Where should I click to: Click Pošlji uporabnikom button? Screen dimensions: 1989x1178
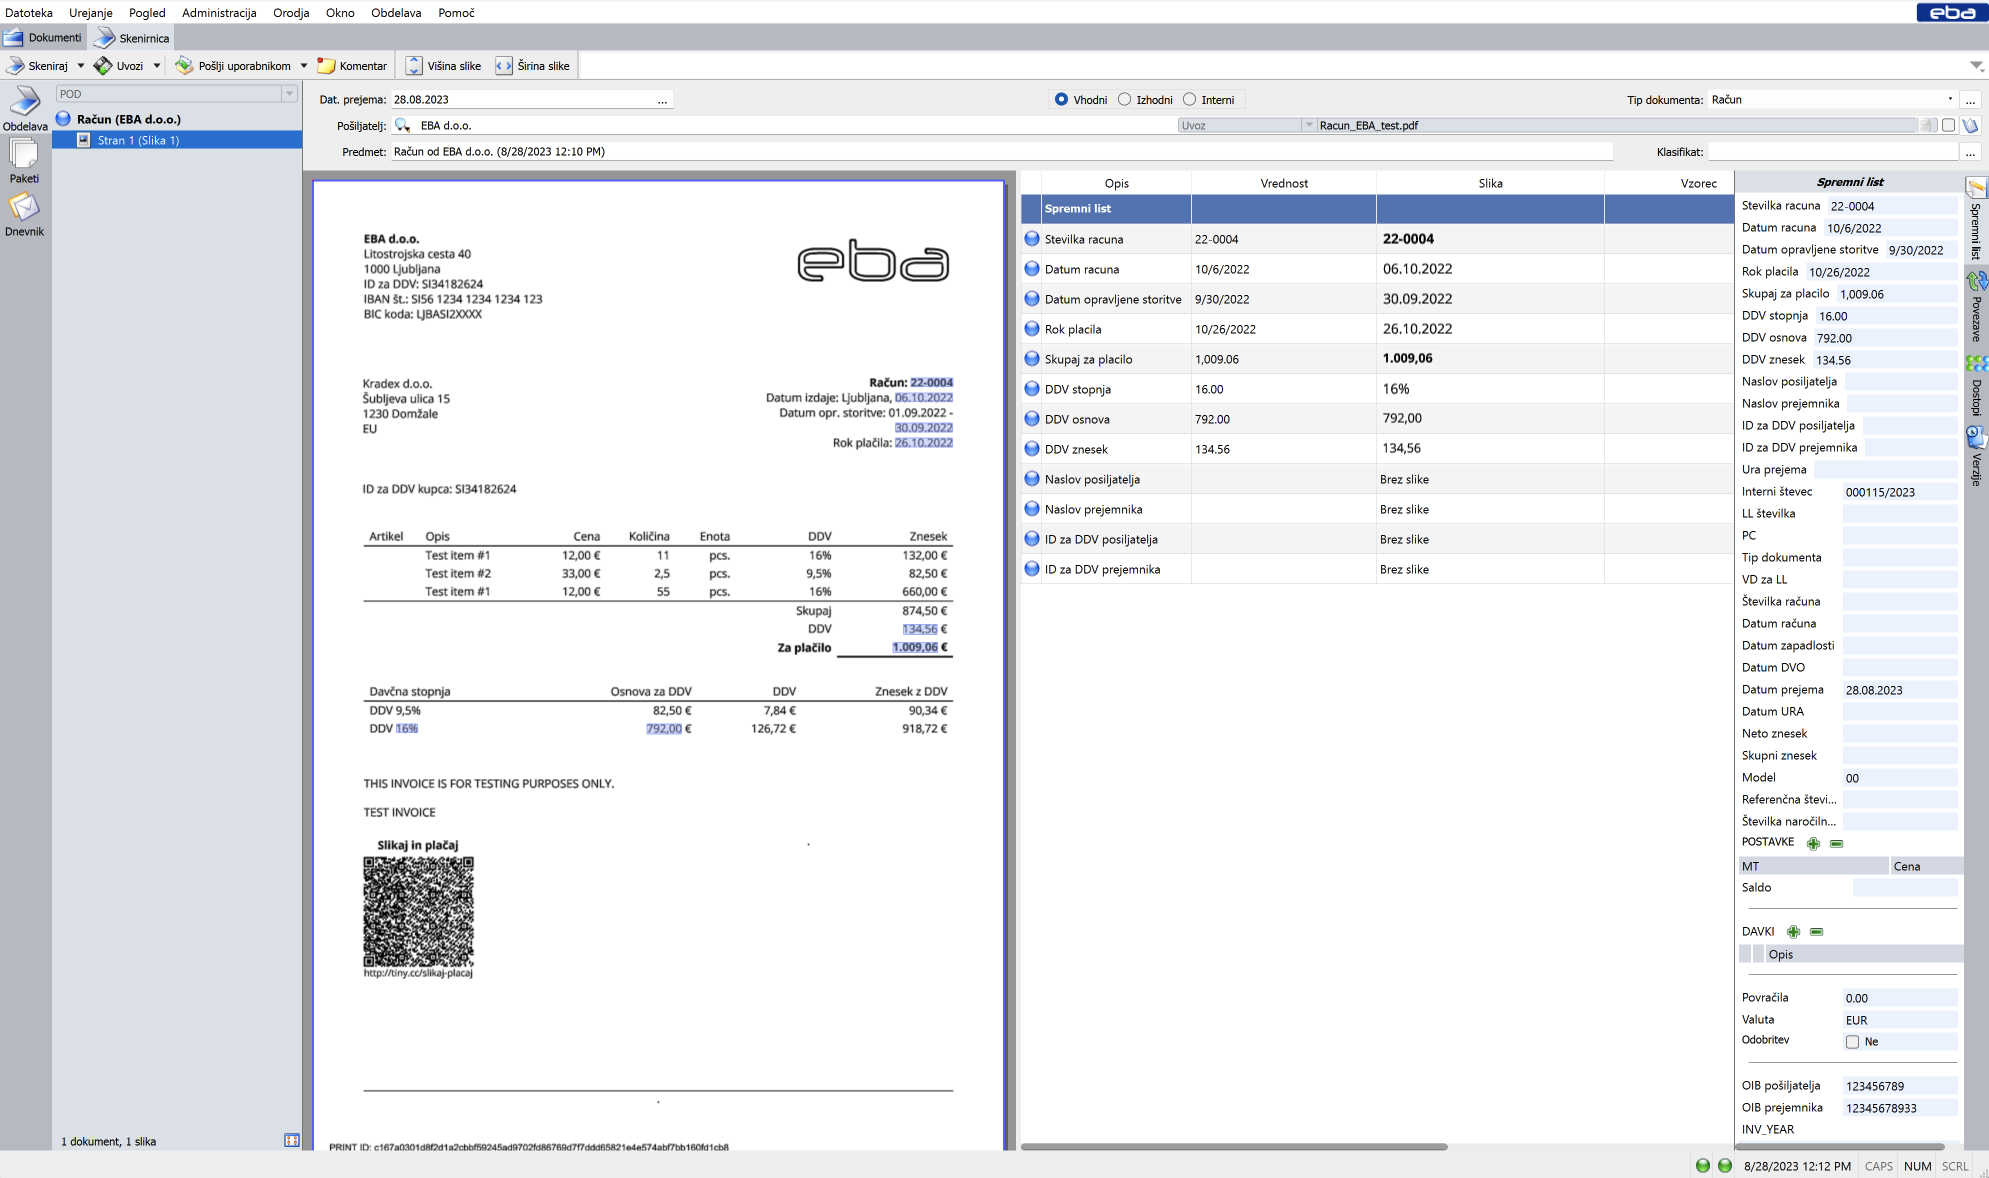tap(234, 66)
